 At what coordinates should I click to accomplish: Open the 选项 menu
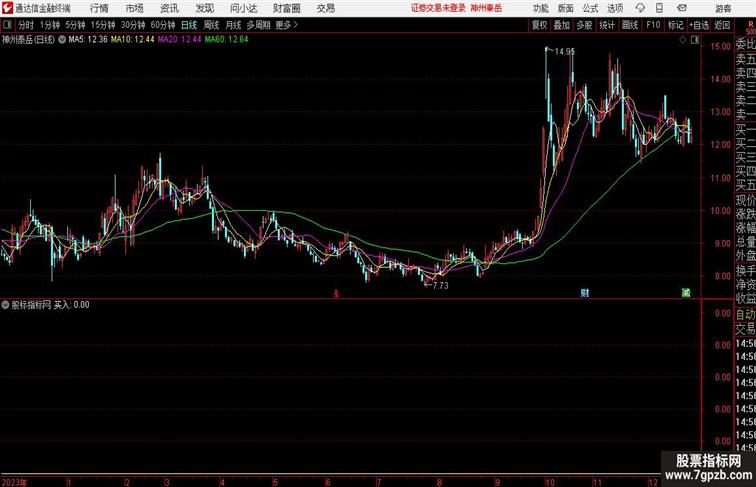coord(615,8)
